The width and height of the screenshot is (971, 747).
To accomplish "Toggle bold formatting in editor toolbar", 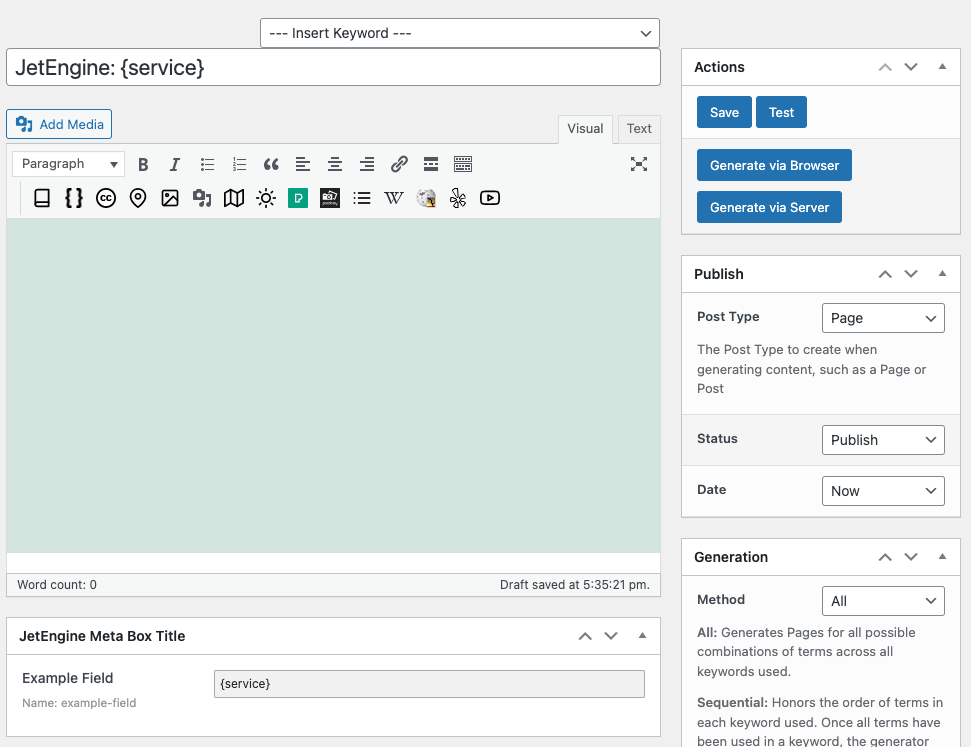I will coord(143,164).
